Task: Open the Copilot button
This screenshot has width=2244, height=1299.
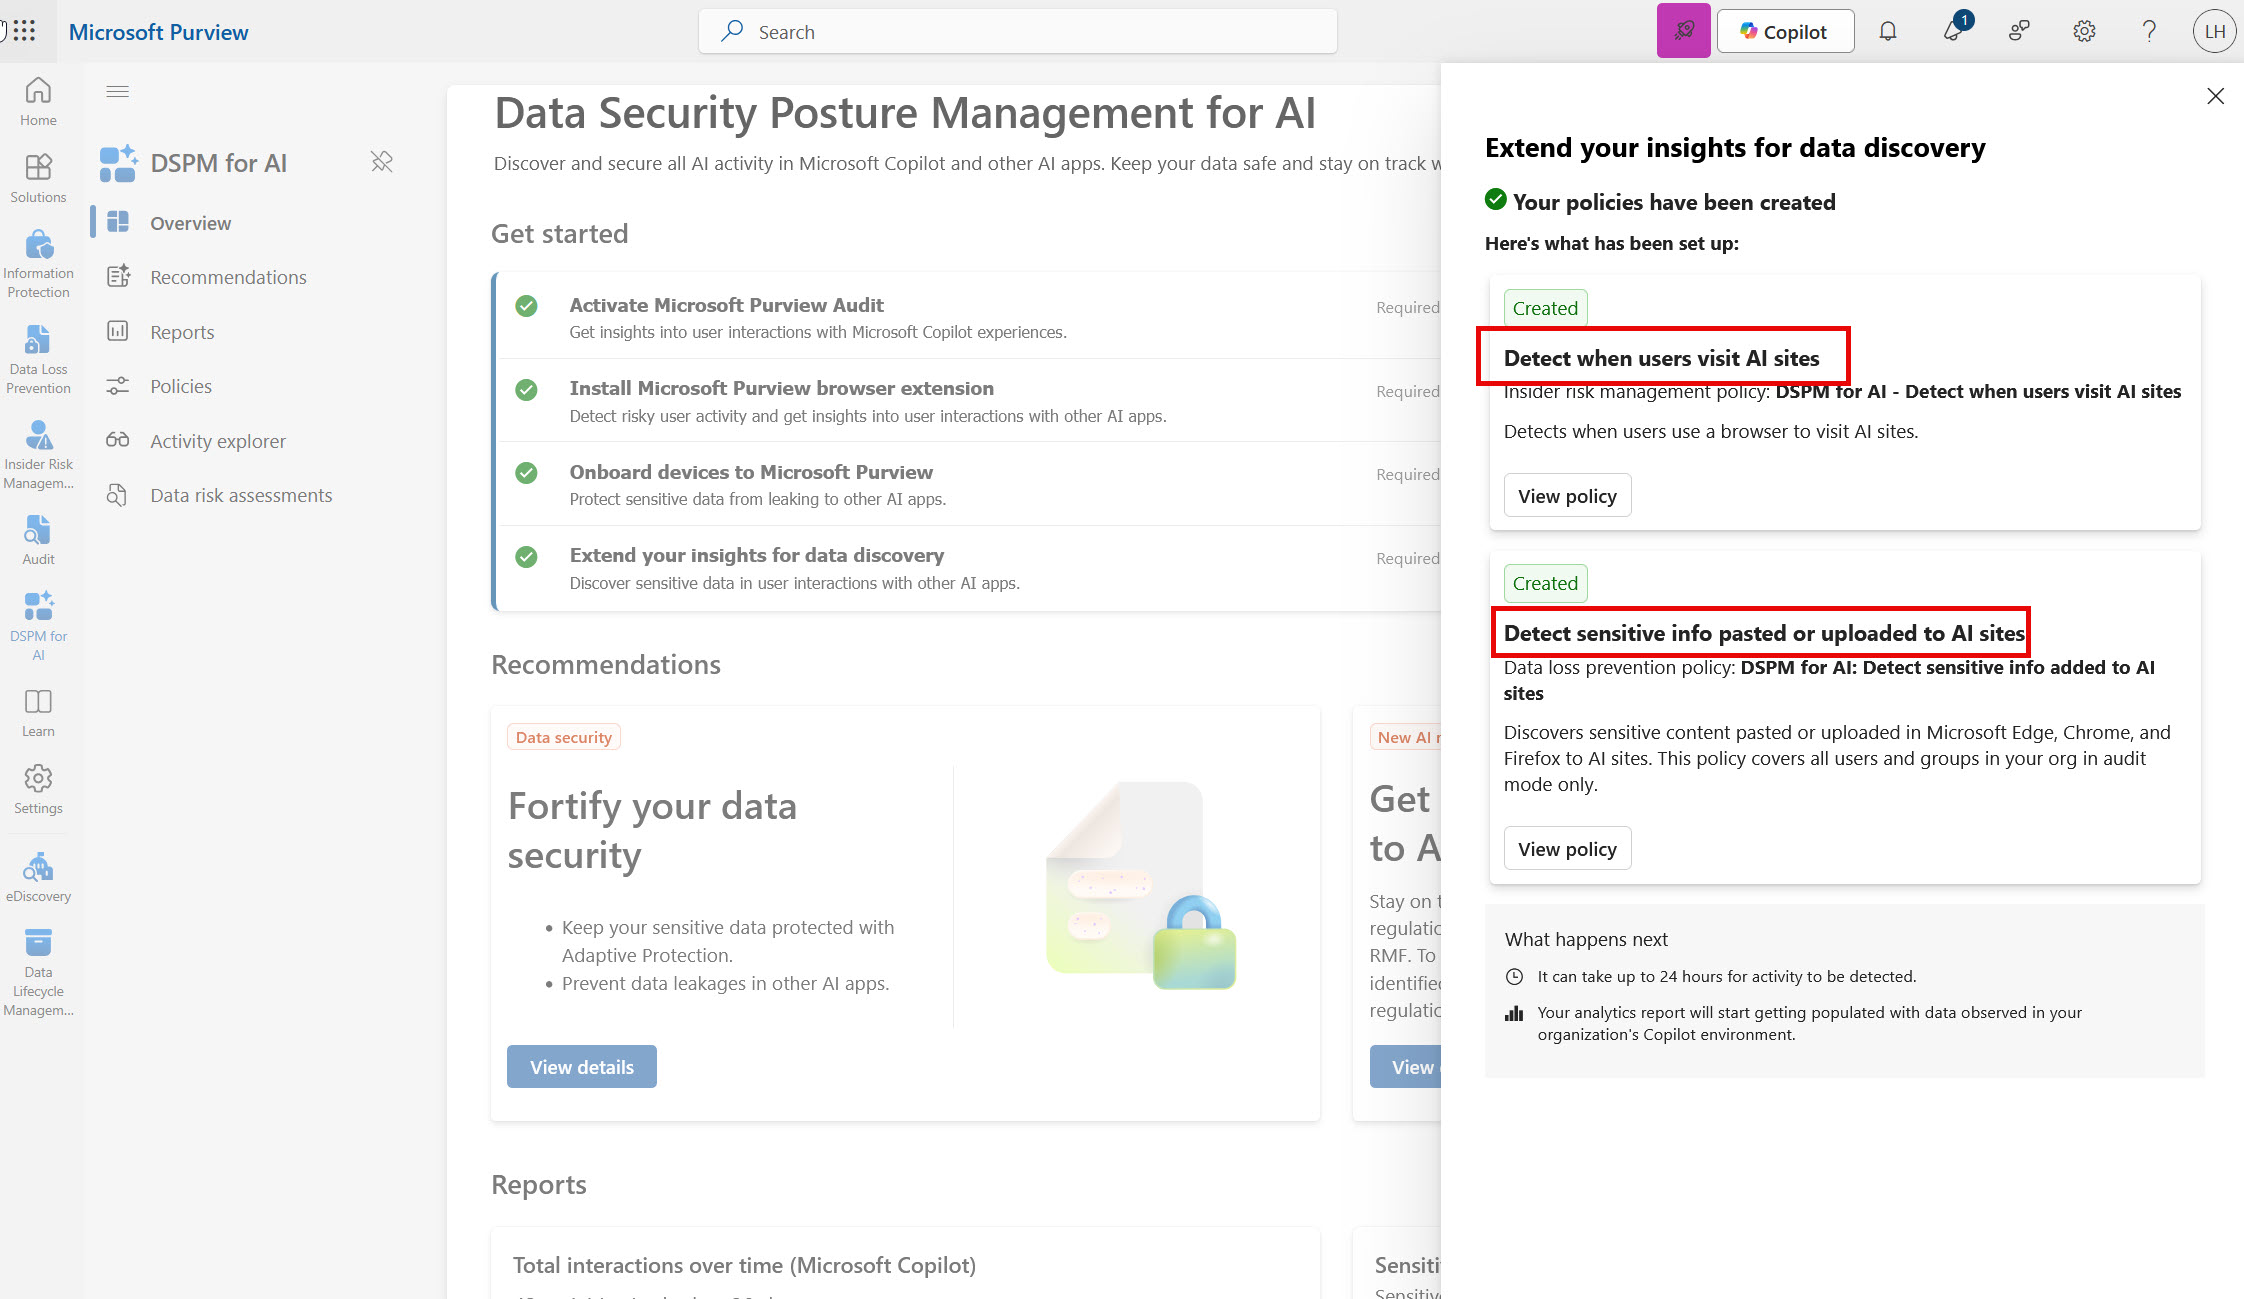Action: pyautogui.click(x=1785, y=31)
